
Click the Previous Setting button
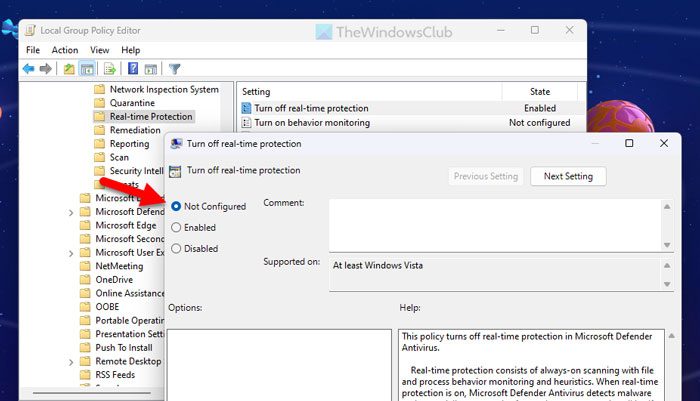486,176
